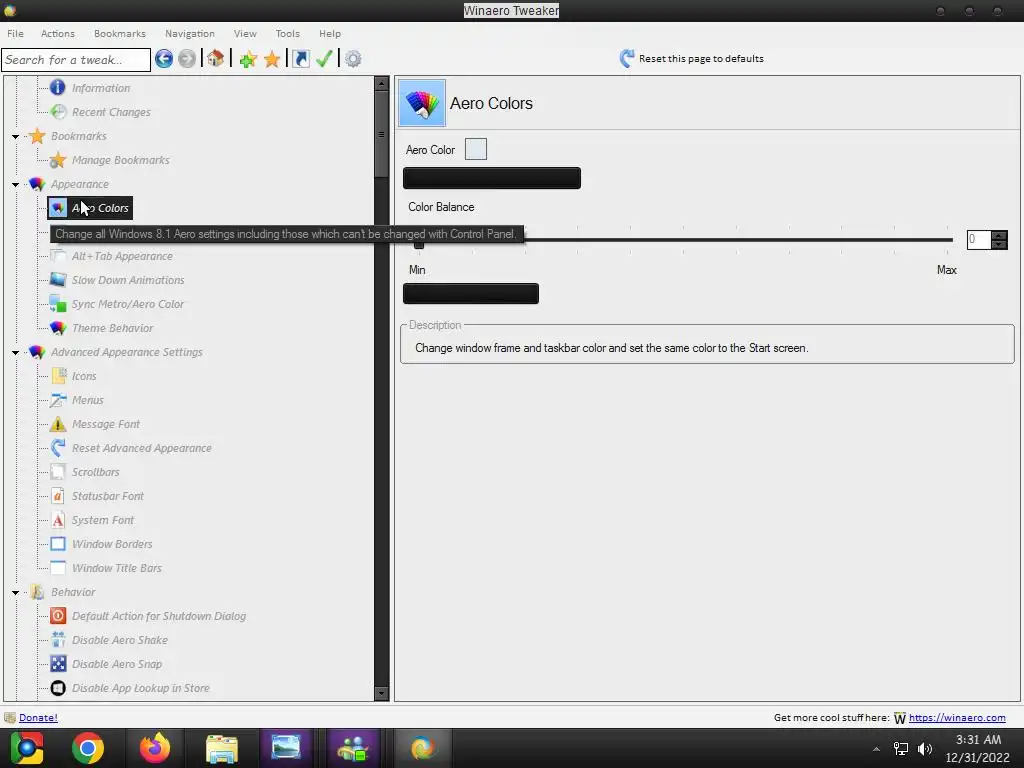Select Disable Aero Shake in the tree
The image size is (1024, 768).
120,640
